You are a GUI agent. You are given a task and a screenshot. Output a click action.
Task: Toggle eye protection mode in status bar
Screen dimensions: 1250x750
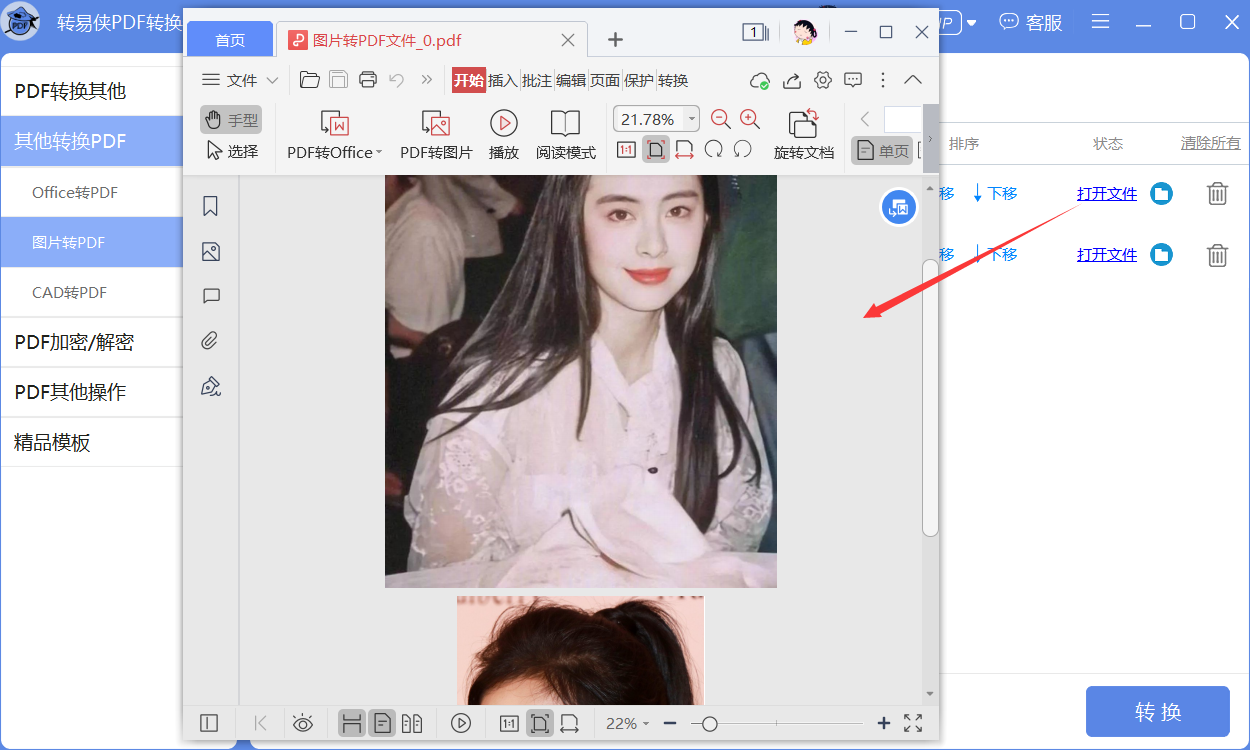point(303,723)
